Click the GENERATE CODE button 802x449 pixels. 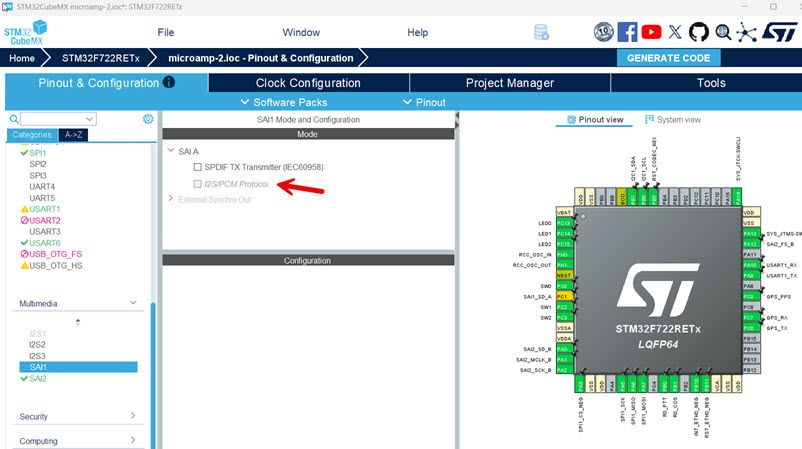(x=669, y=58)
